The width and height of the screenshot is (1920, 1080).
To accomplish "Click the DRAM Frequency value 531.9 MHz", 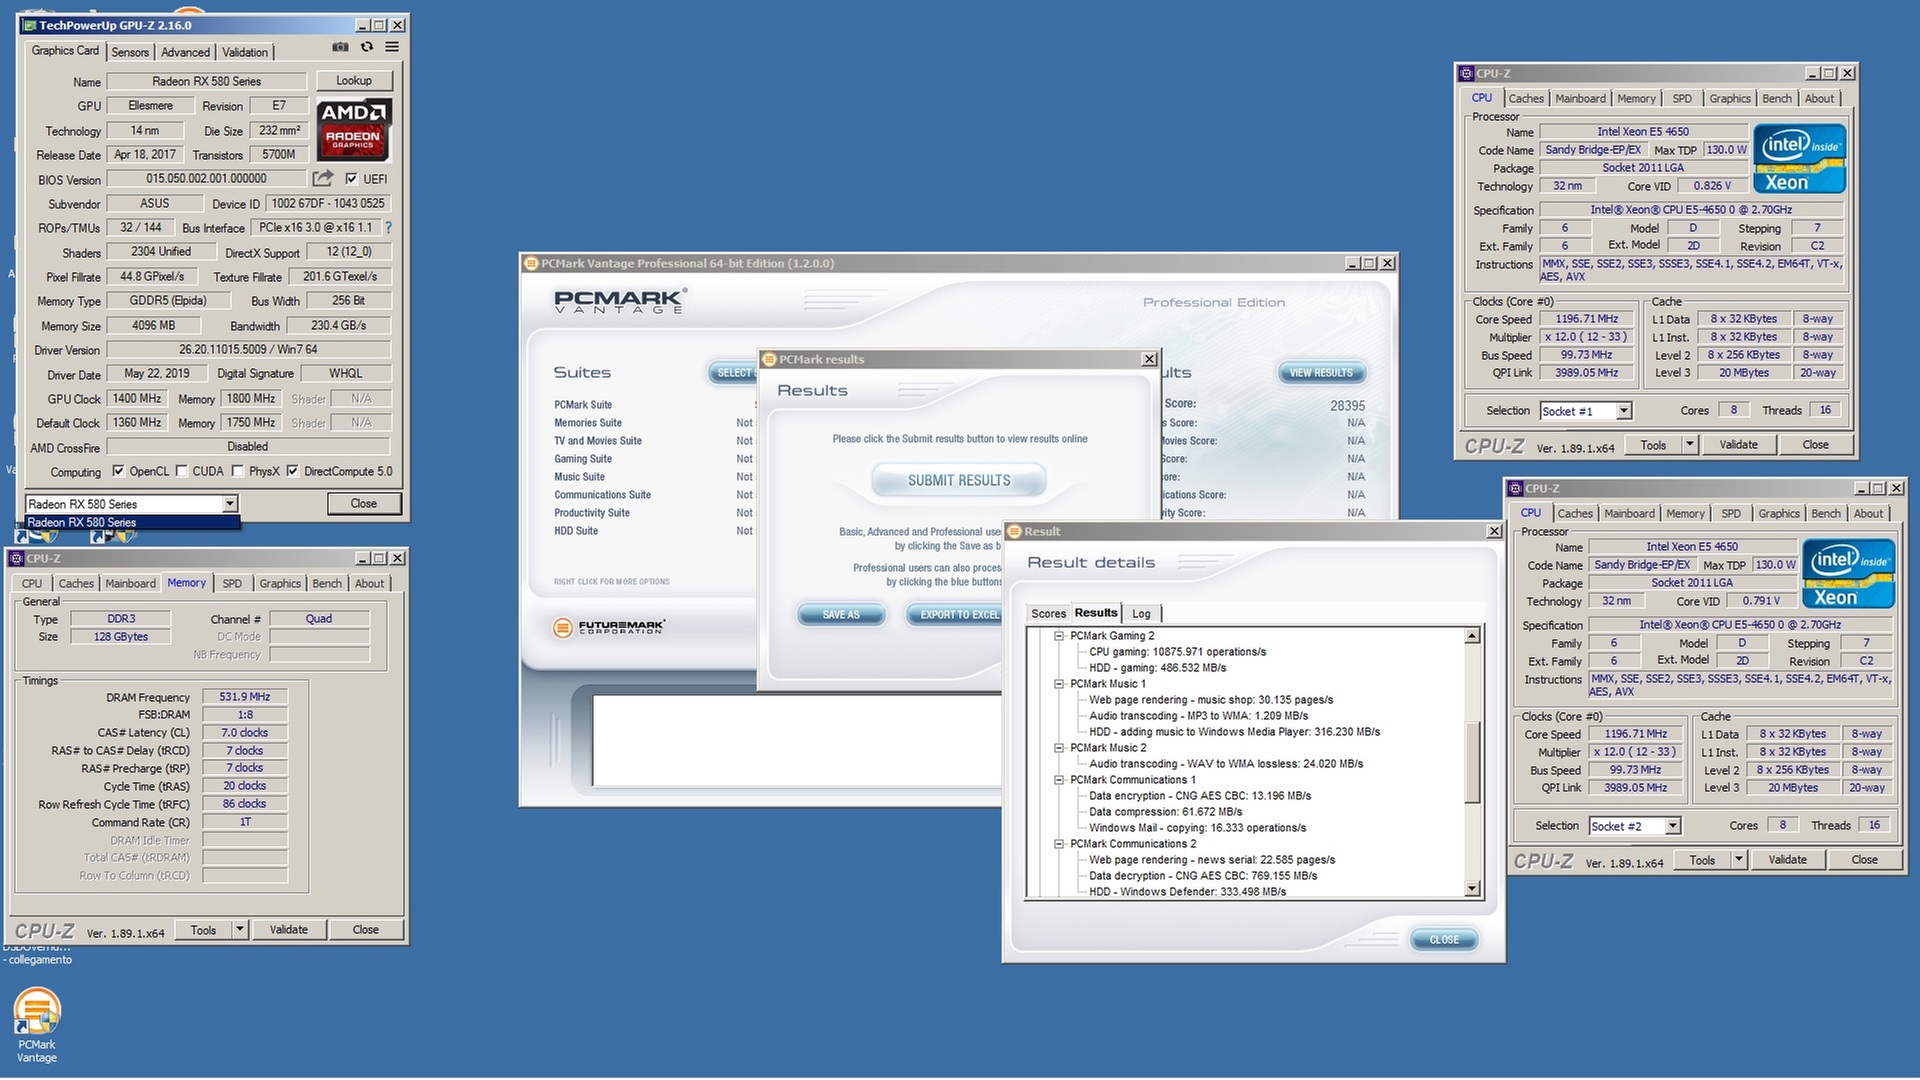I will click(245, 697).
